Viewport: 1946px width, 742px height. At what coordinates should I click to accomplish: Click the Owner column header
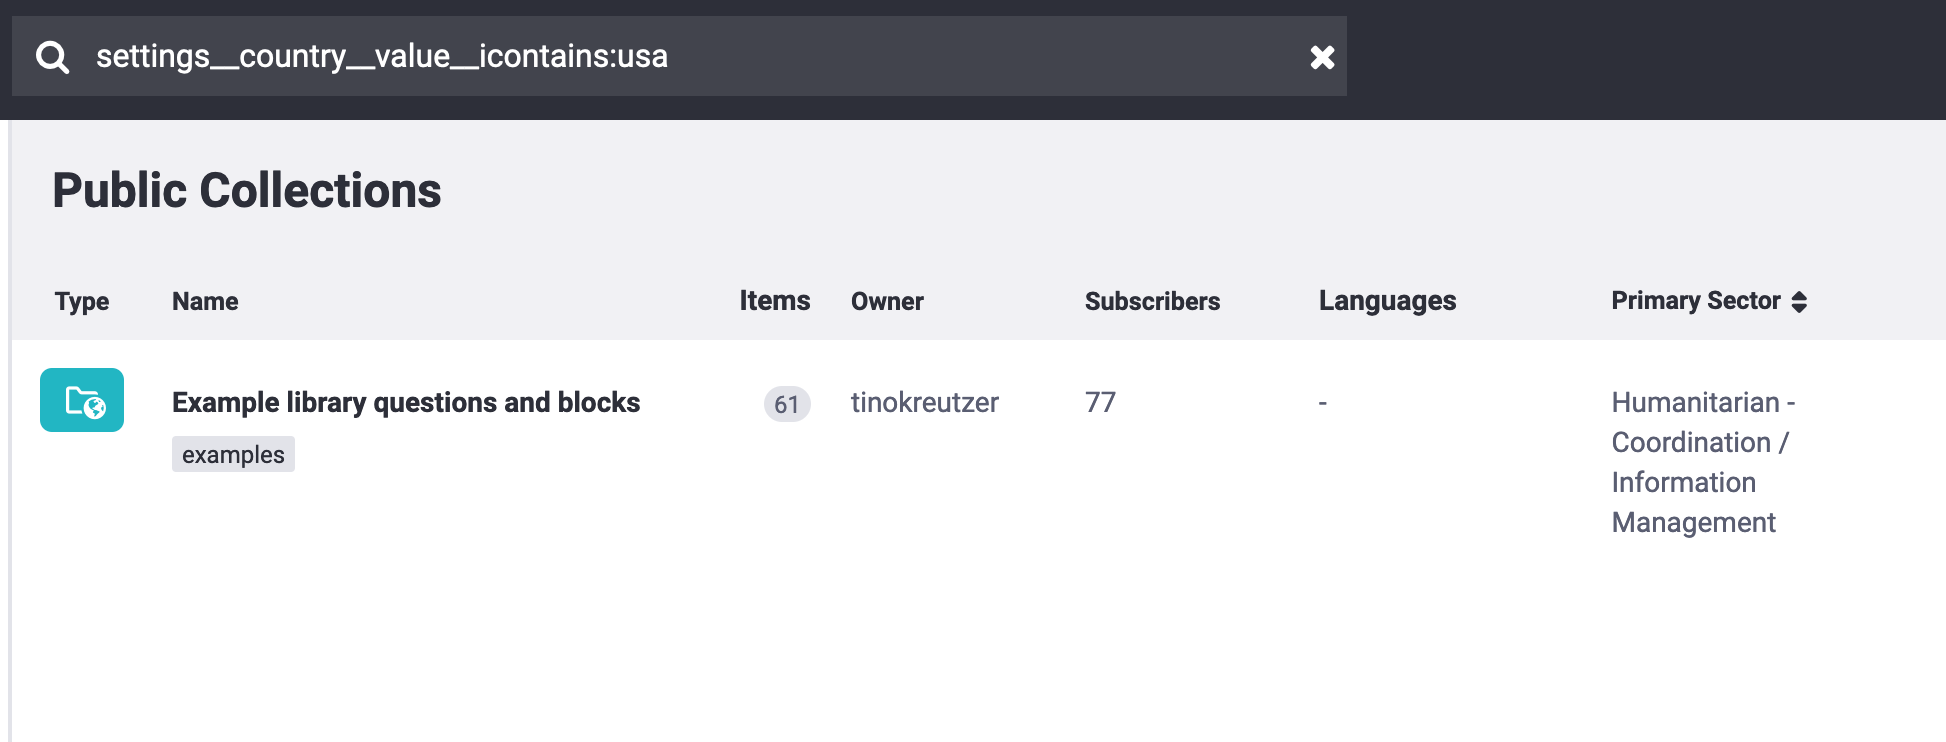pos(887,301)
